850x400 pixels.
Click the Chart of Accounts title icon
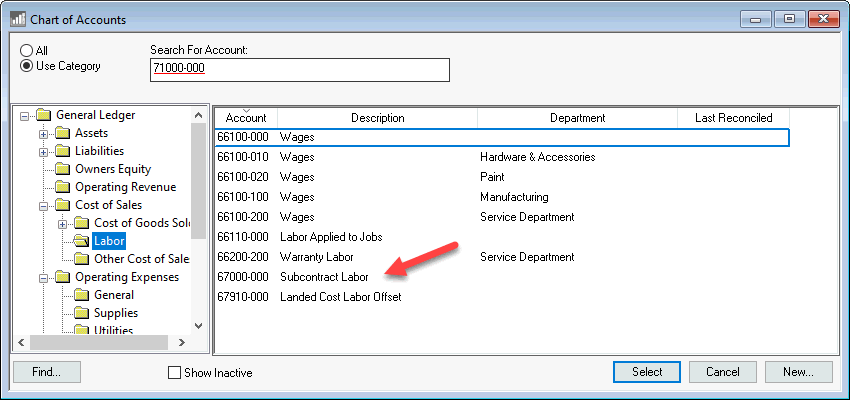[x=18, y=18]
